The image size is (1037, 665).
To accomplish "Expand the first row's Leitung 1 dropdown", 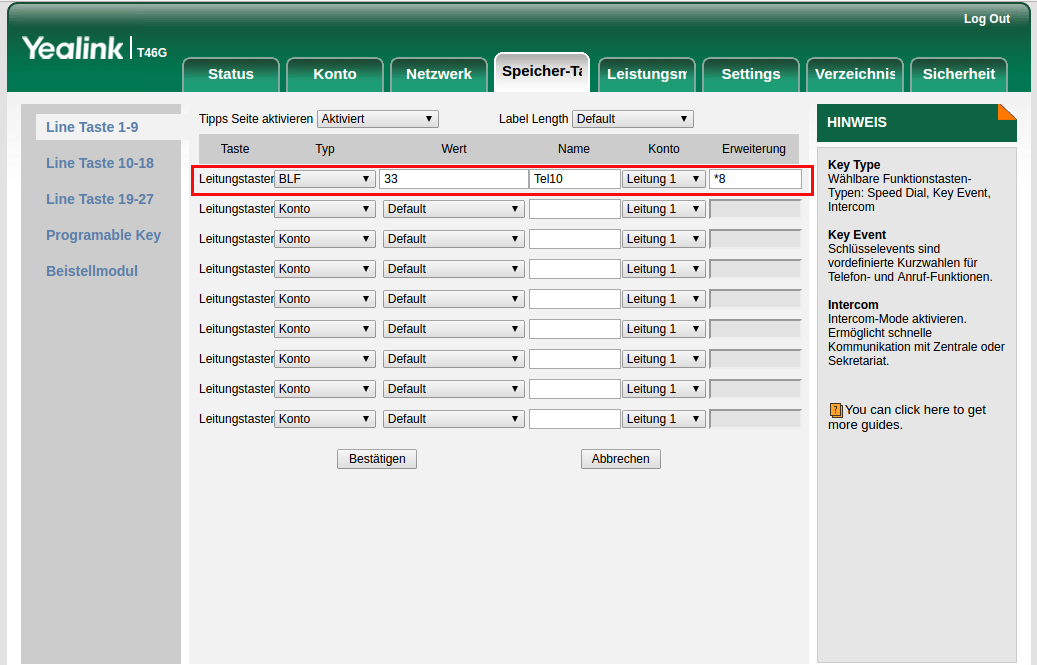I will pyautogui.click(x=664, y=179).
